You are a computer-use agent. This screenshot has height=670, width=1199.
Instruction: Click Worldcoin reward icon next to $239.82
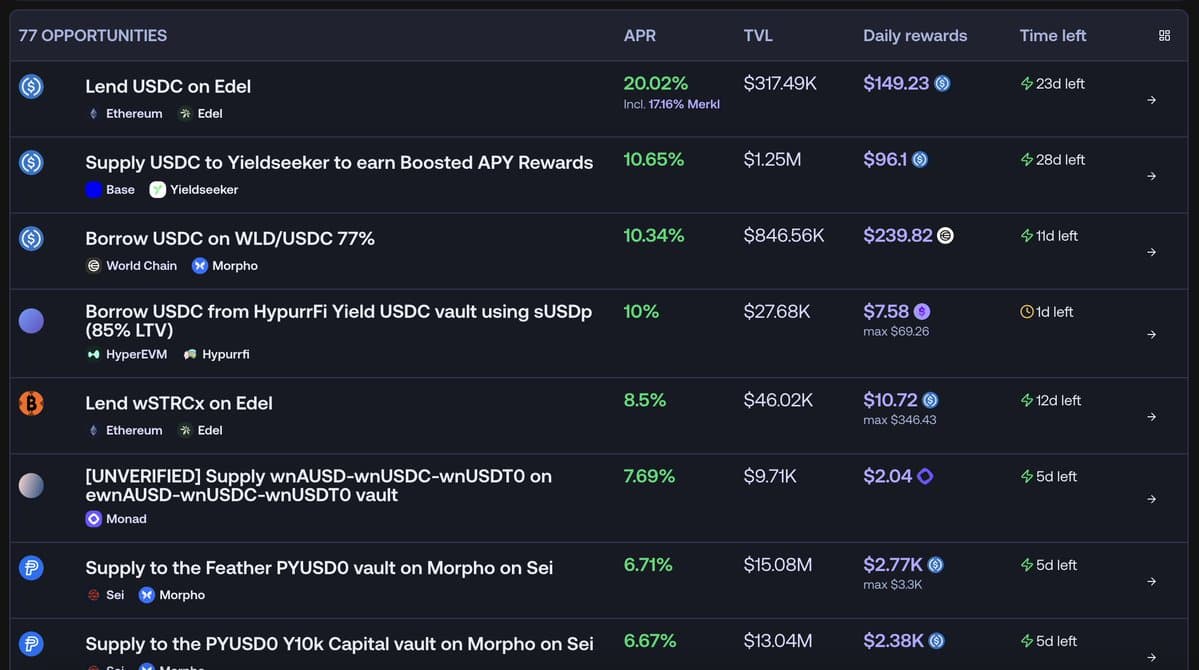pos(945,236)
